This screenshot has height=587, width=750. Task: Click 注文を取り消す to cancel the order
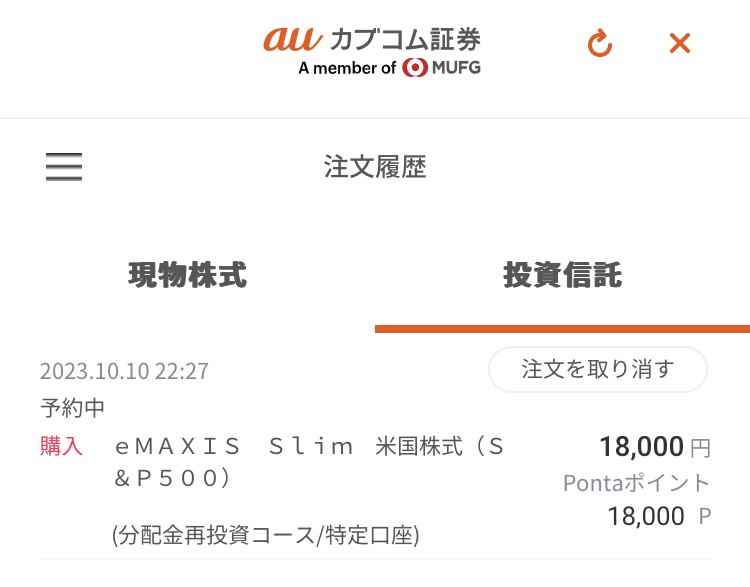point(598,369)
